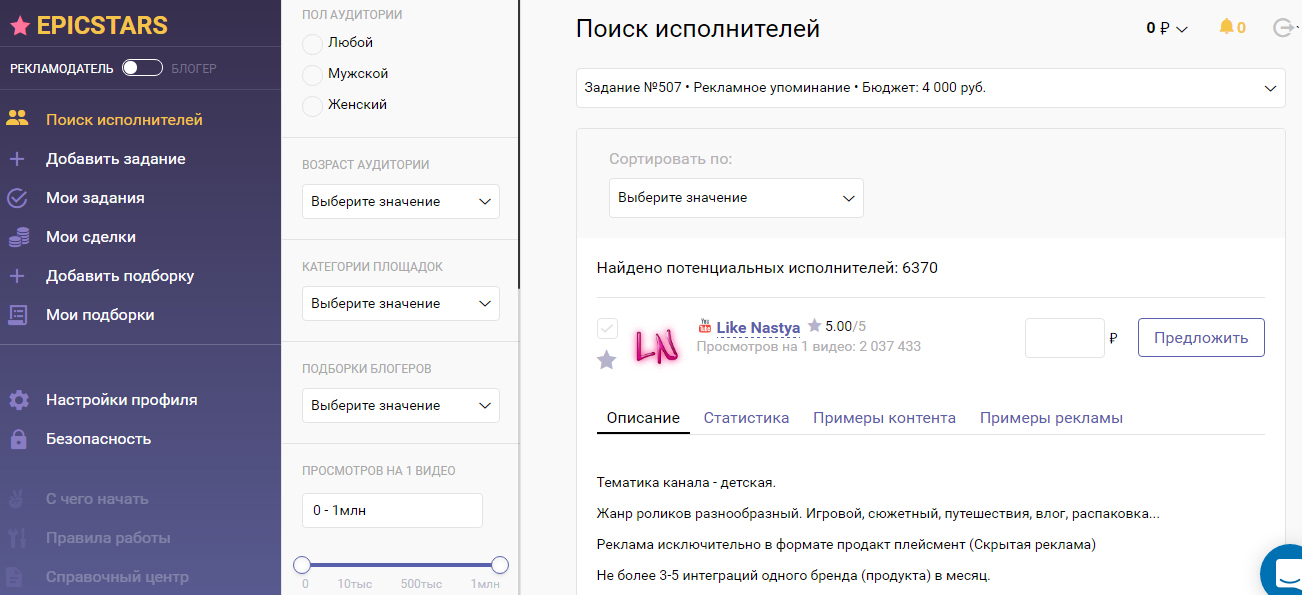The height and width of the screenshot is (595, 1302).
Task: Click the document icon beside Справочный центр
Action: (x=16, y=576)
